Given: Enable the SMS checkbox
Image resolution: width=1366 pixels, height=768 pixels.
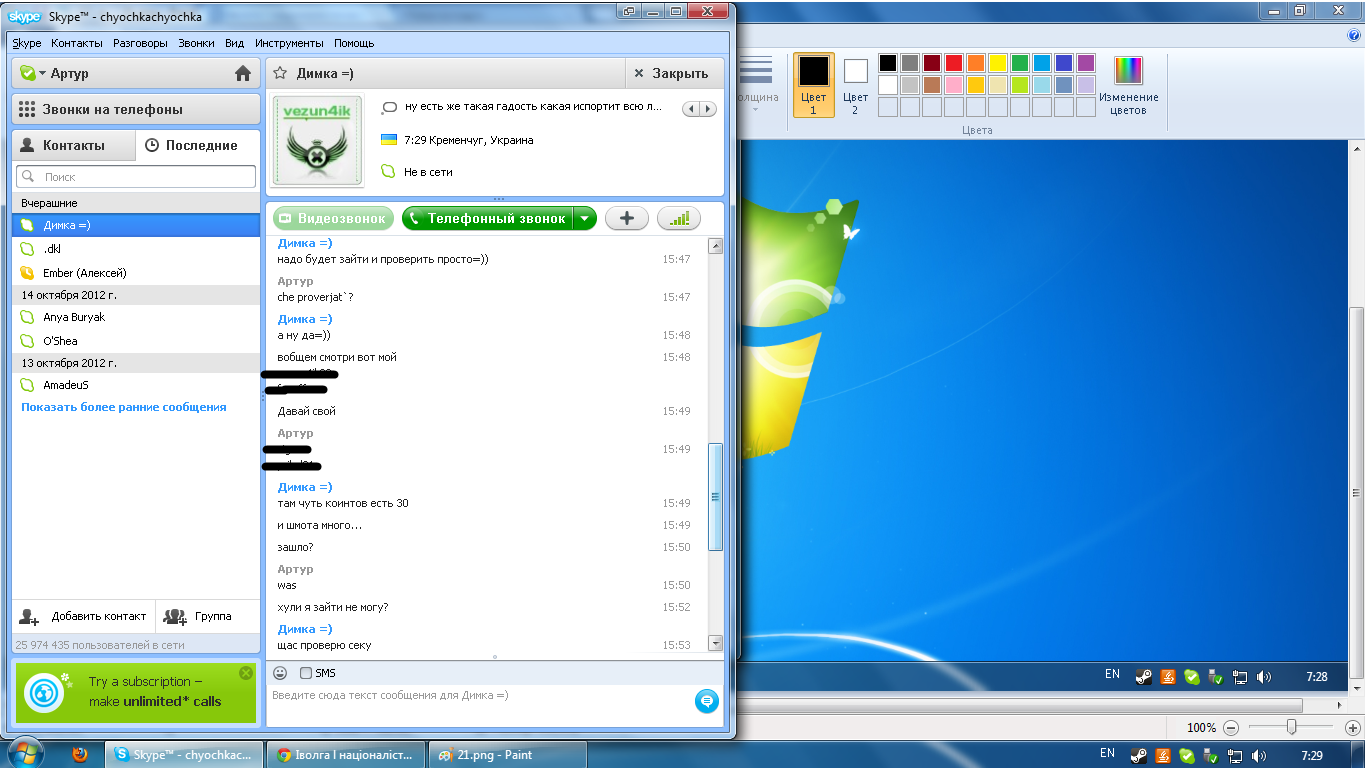Looking at the screenshot, I should click(306, 673).
